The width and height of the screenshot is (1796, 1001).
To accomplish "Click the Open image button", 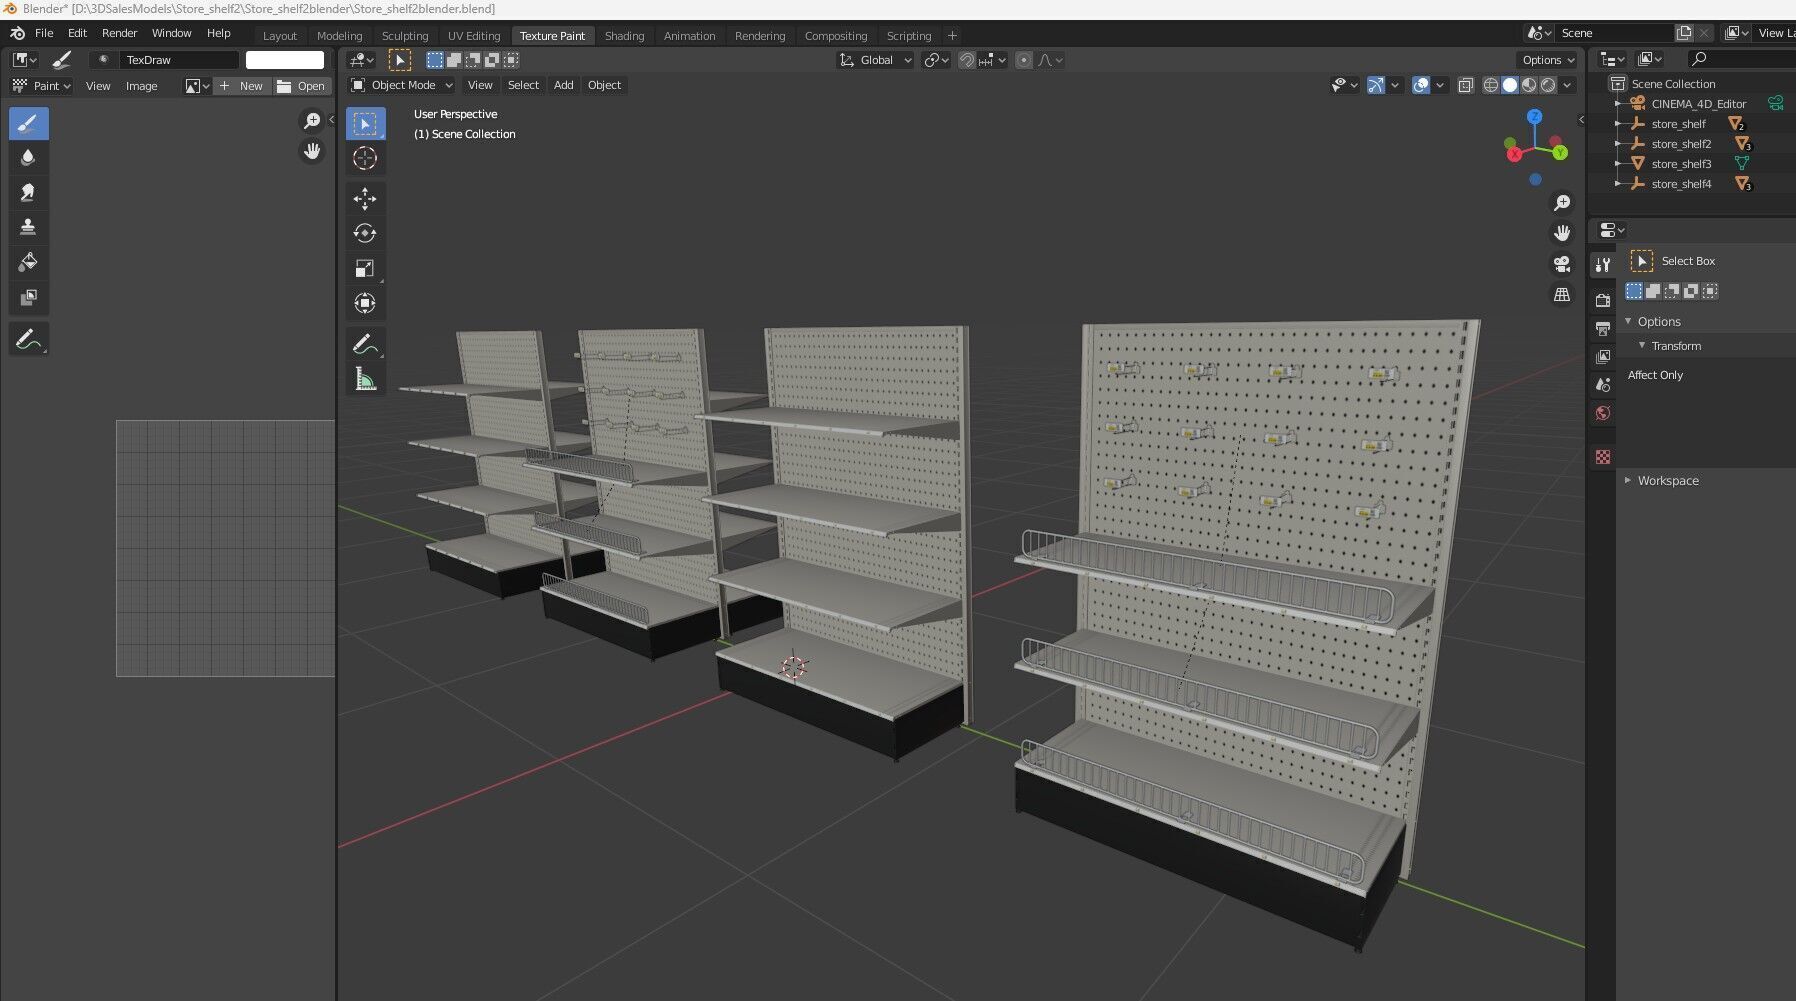I will point(301,86).
